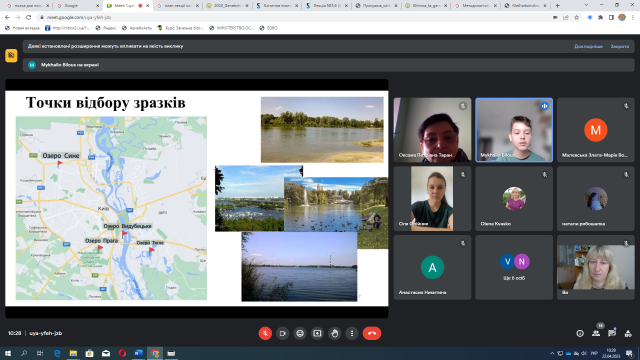This screenshot has height=360, width=640.
Task: Click the yellow extension warning icon
Action: (11, 55)
